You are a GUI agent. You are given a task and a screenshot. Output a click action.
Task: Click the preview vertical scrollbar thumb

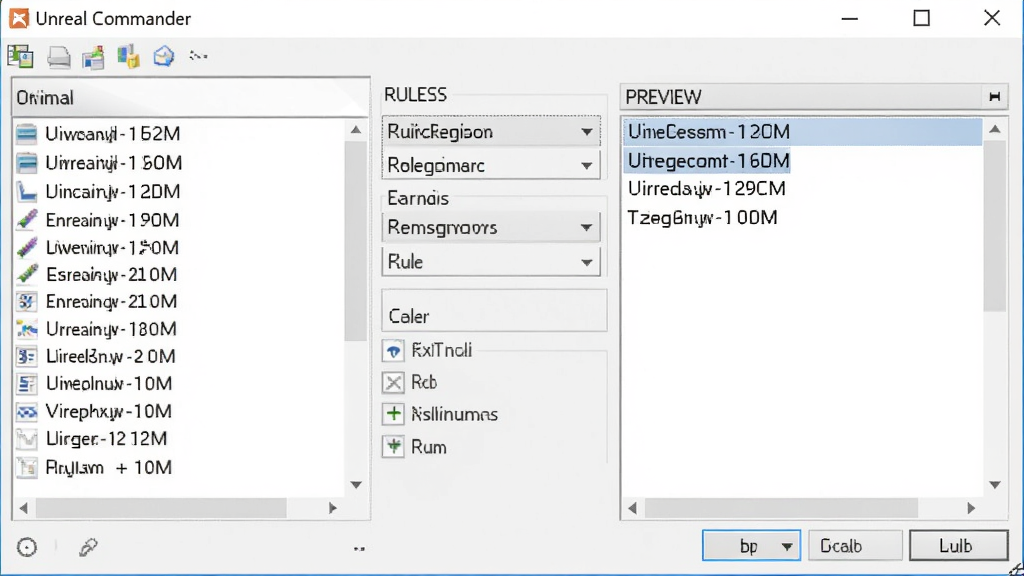point(995,226)
